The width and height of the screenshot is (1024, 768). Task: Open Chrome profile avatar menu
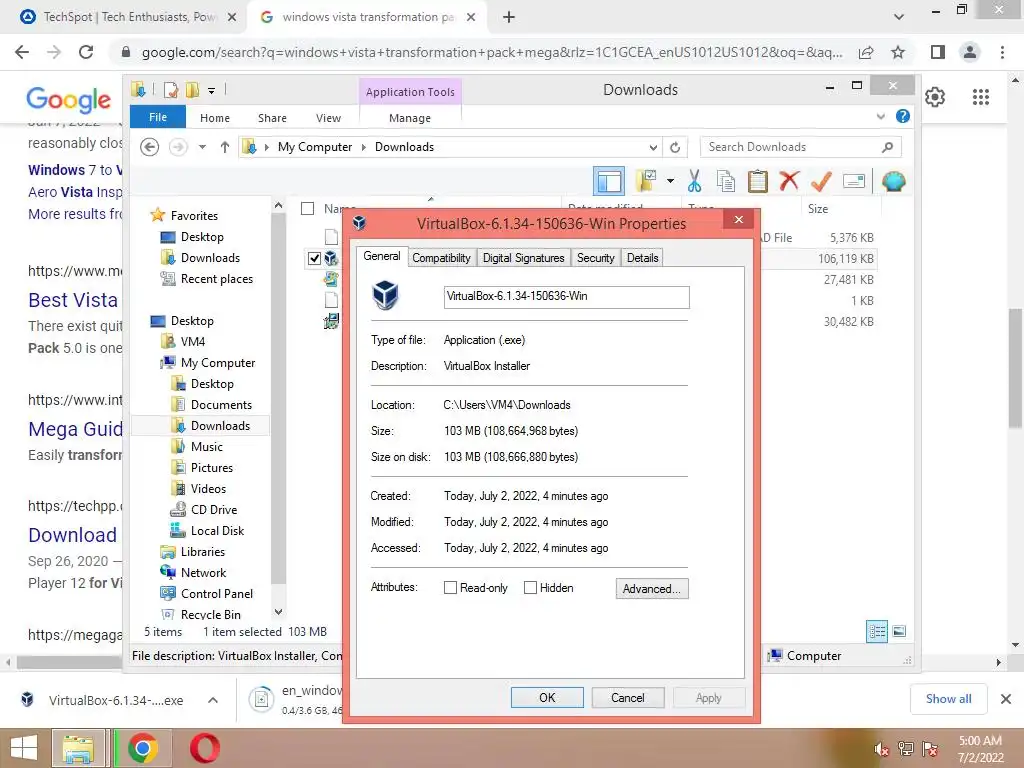pos(970,52)
